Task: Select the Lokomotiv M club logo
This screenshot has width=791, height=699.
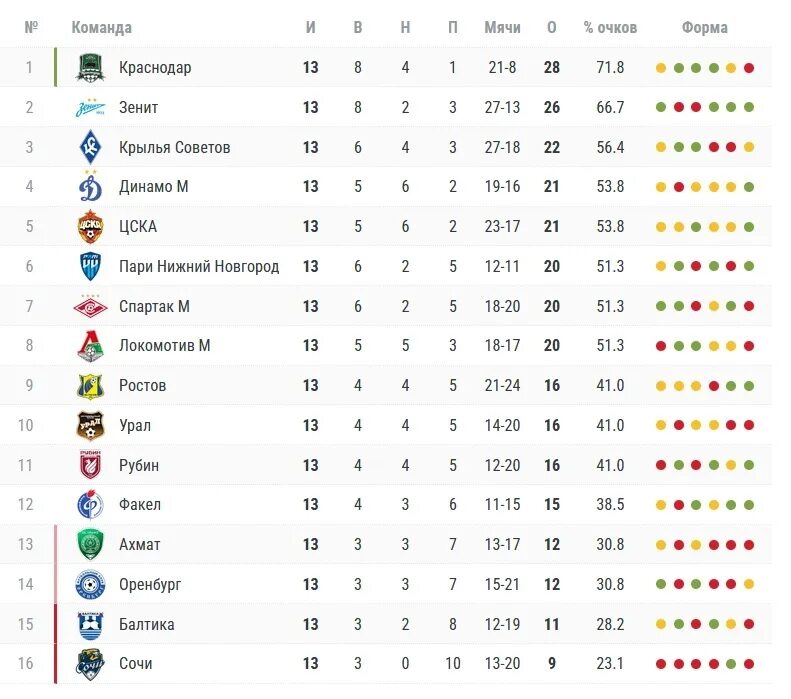Action: 90,346
